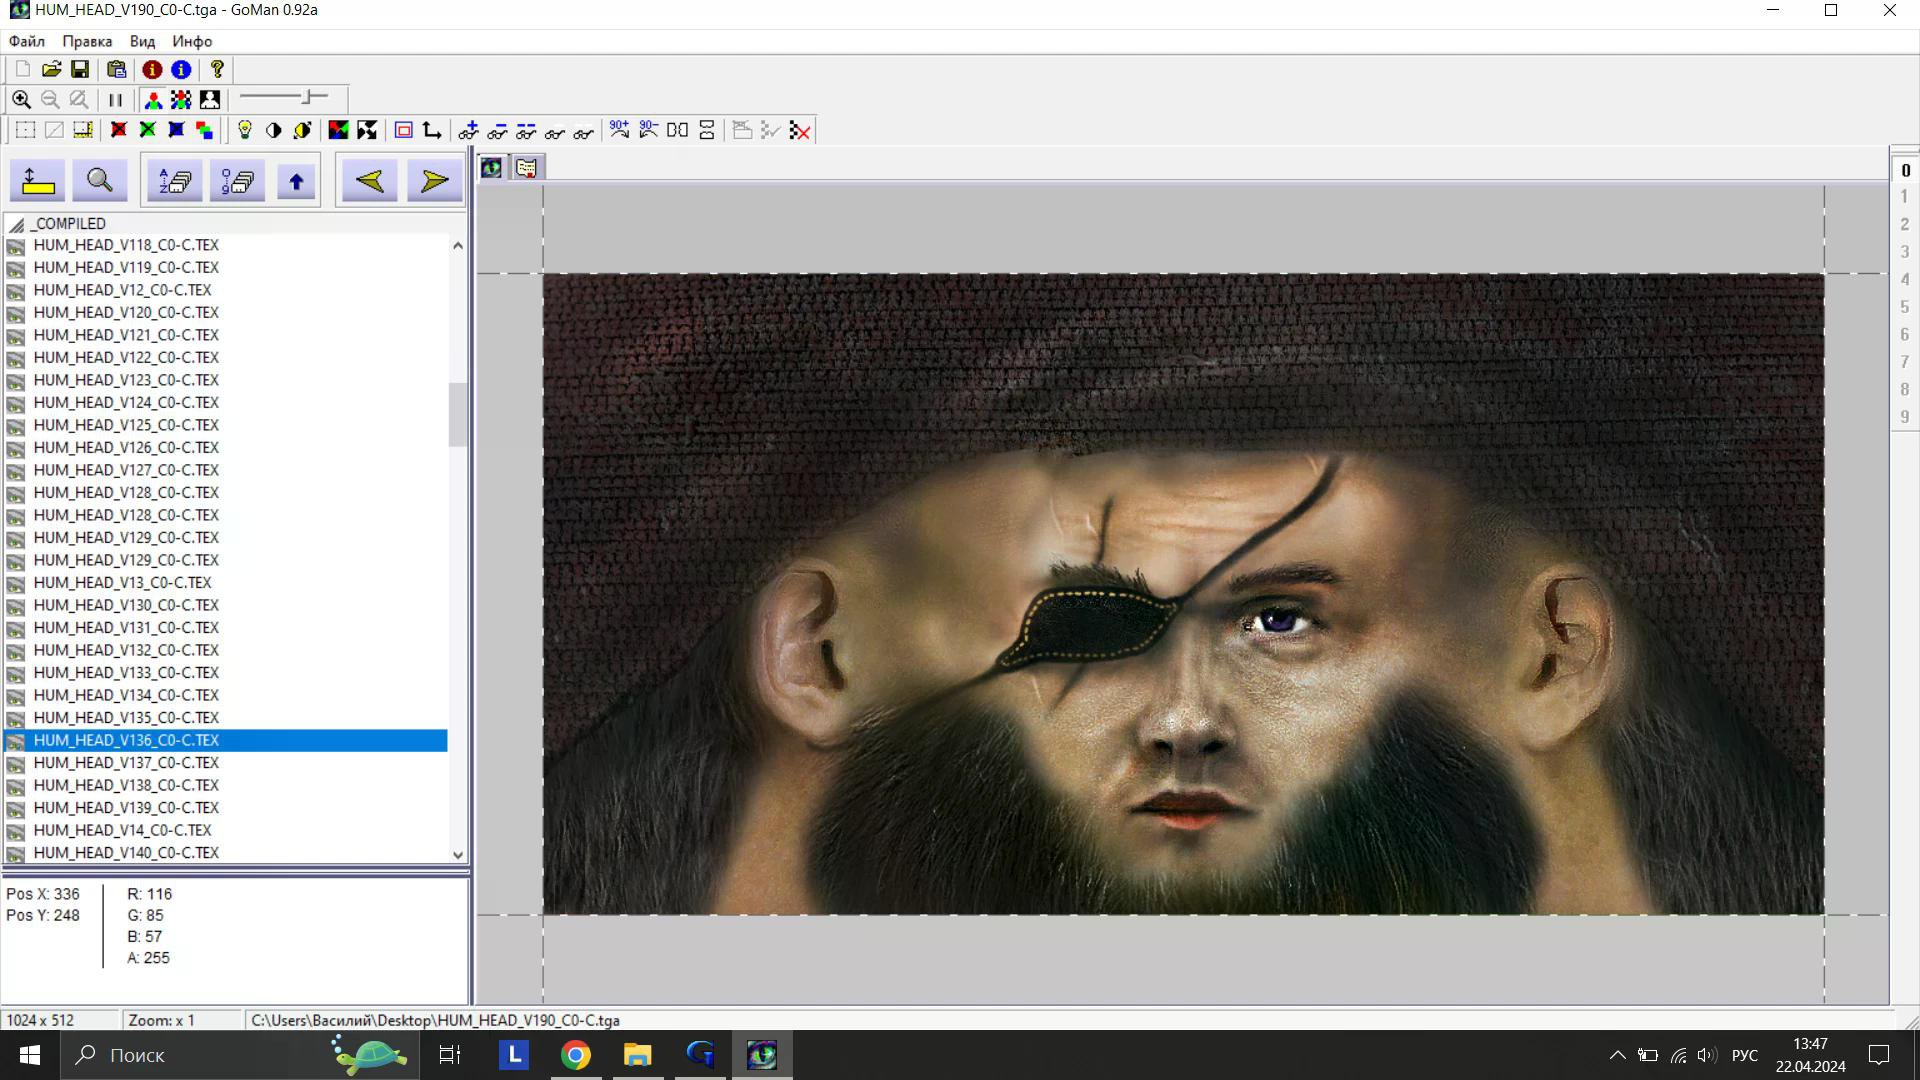
Task: Click the light bulb brightness icon
Action: click(x=244, y=130)
